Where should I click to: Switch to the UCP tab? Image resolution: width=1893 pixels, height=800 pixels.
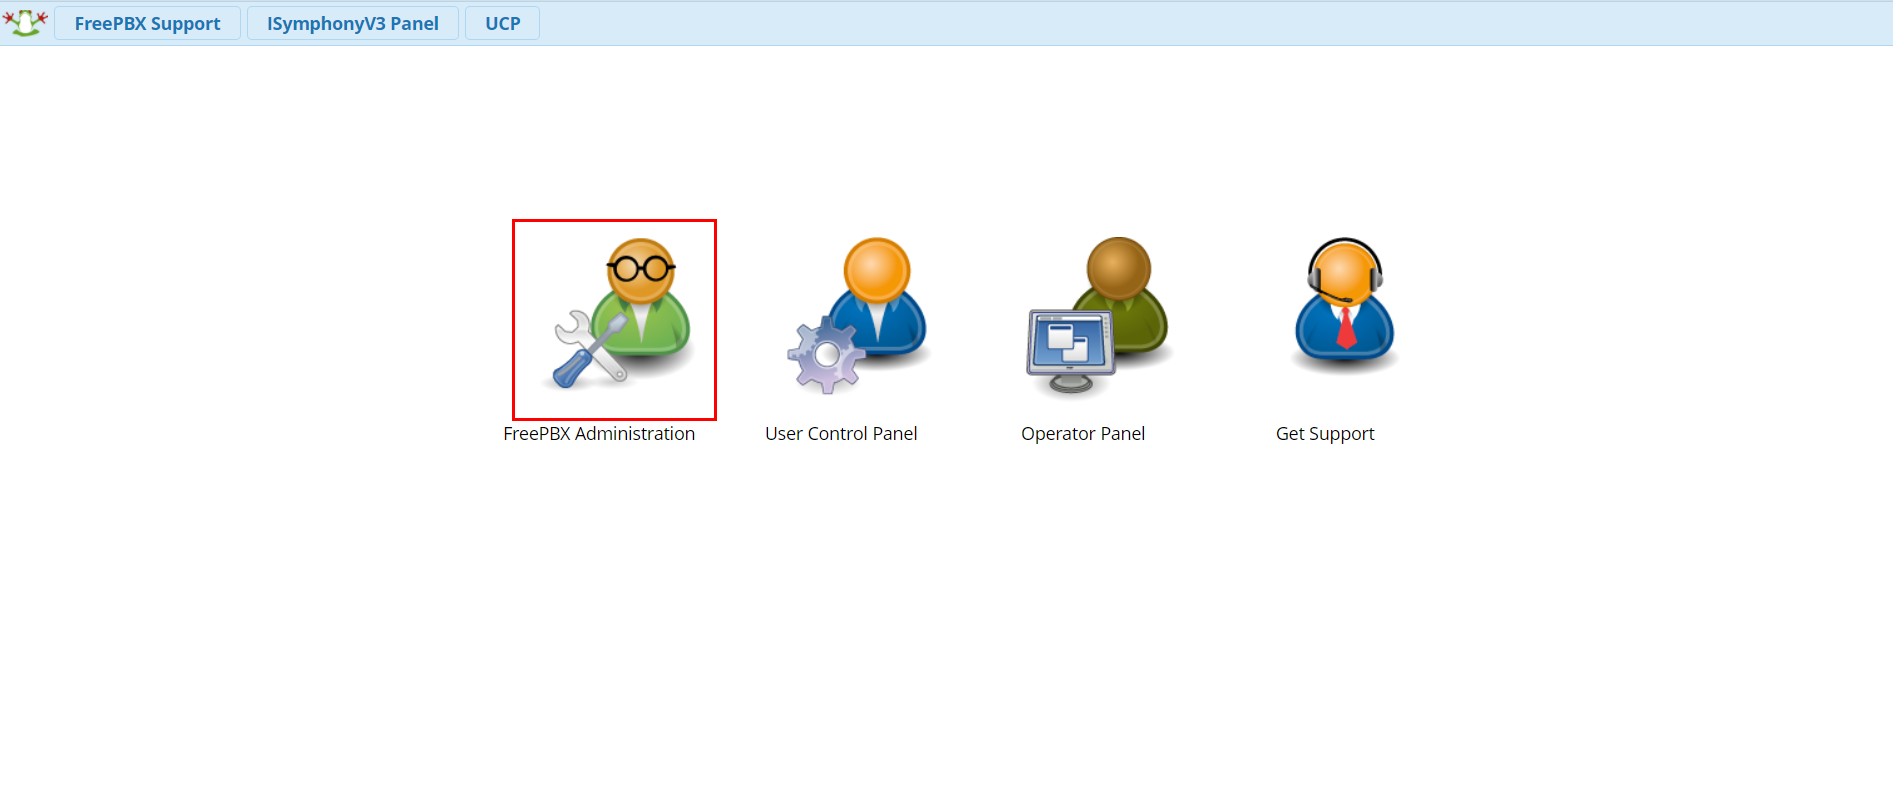click(x=502, y=23)
